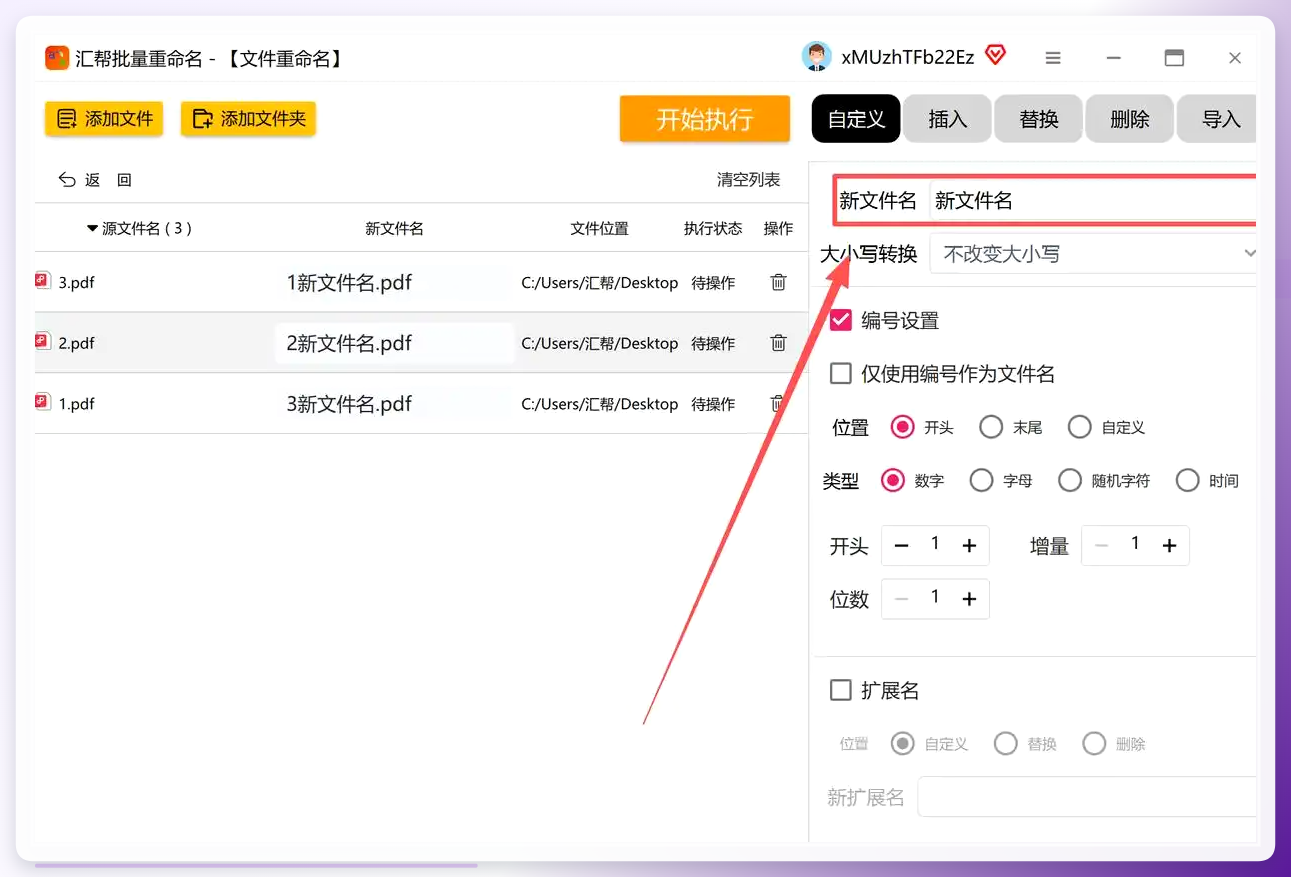Switch to the 删除 tab
Screen dimensions: 1291x877
pos(1129,119)
